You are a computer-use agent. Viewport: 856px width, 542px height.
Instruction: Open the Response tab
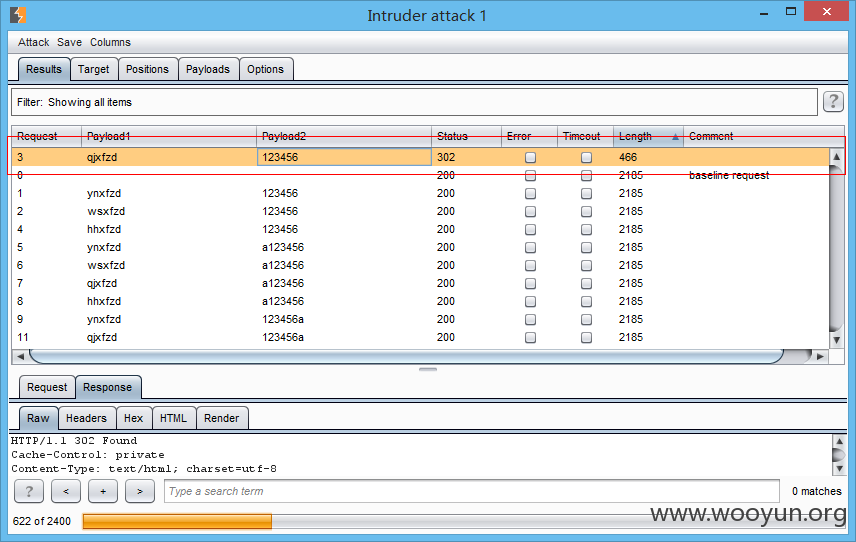coord(108,387)
